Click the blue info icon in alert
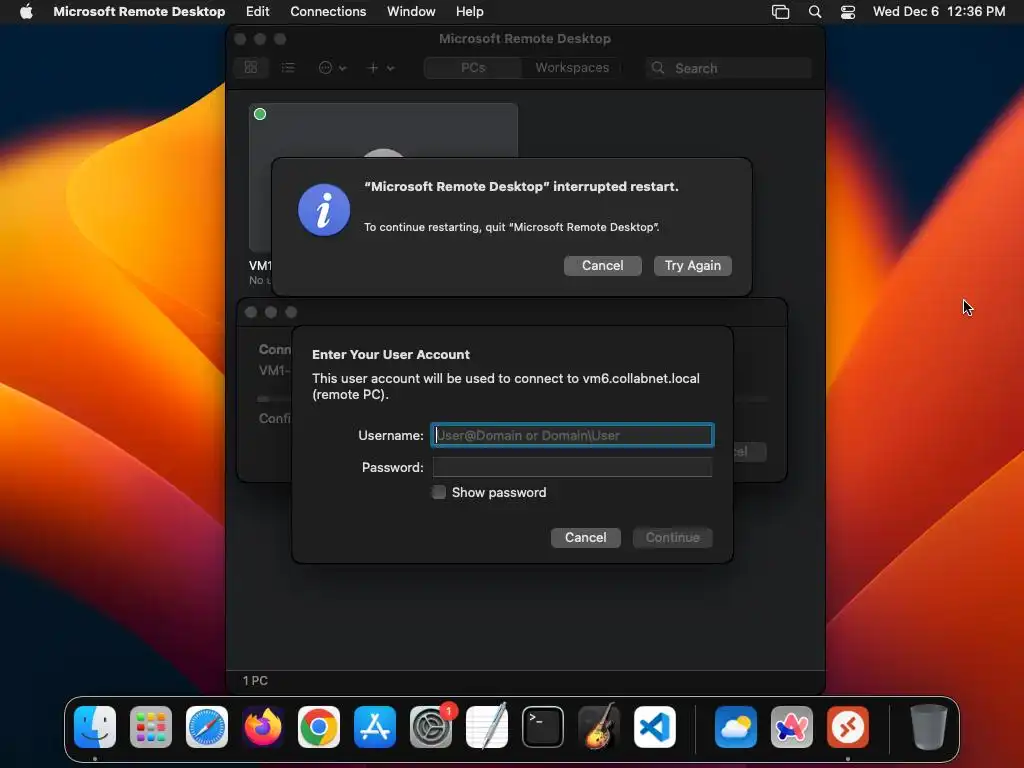The width and height of the screenshot is (1024, 768). coord(324,210)
